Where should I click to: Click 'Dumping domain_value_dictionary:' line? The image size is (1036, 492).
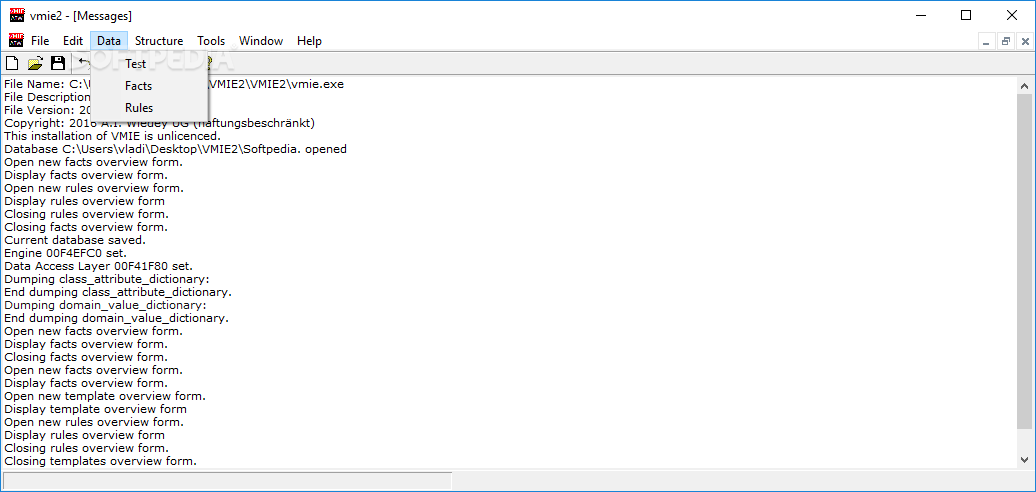tap(105, 305)
